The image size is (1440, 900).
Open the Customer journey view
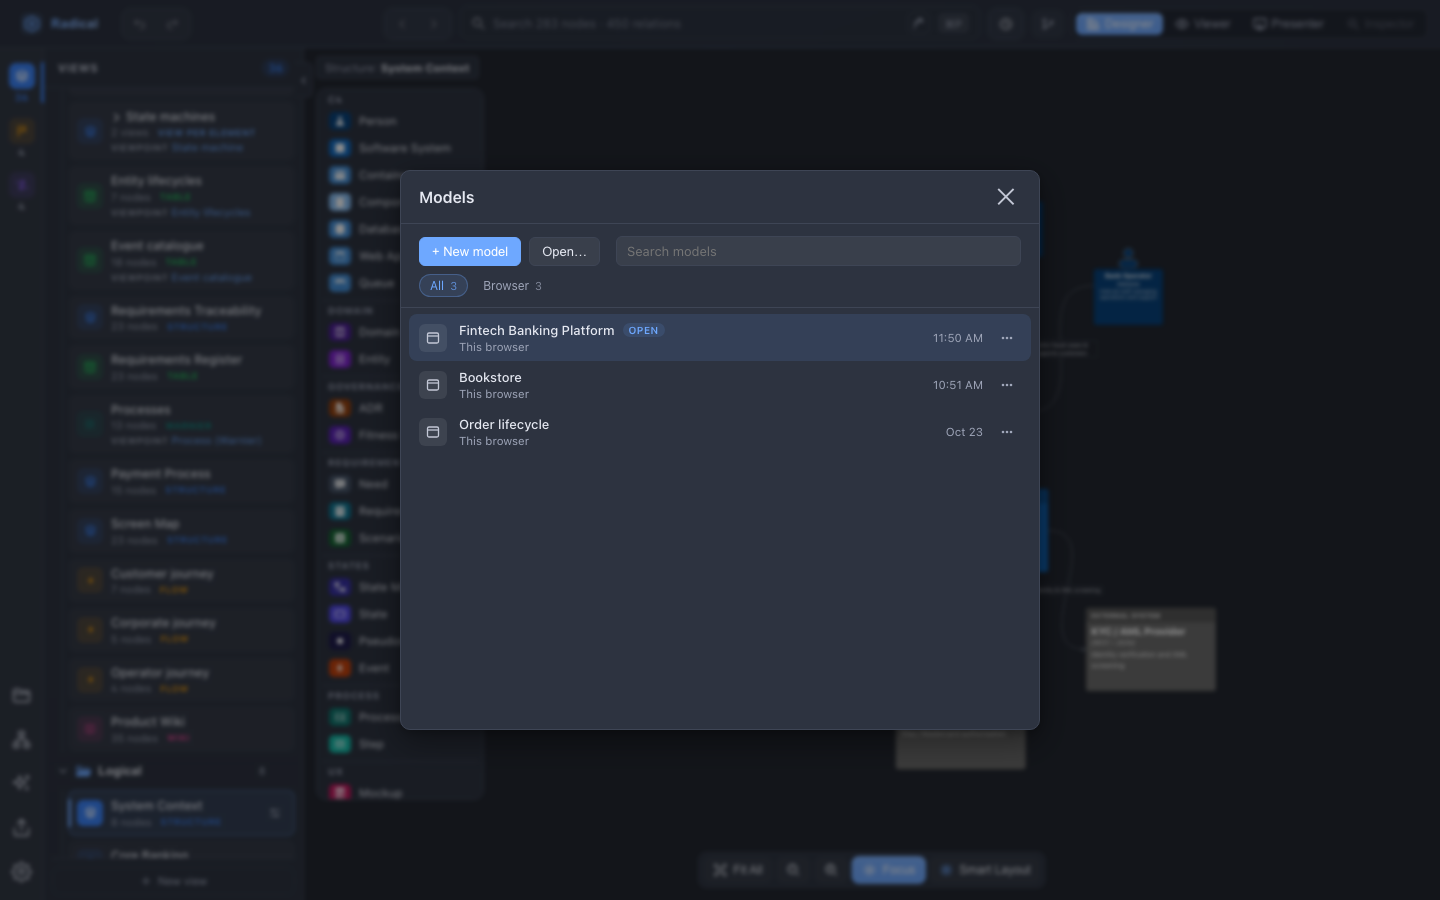pyautogui.click(x=182, y=581)
